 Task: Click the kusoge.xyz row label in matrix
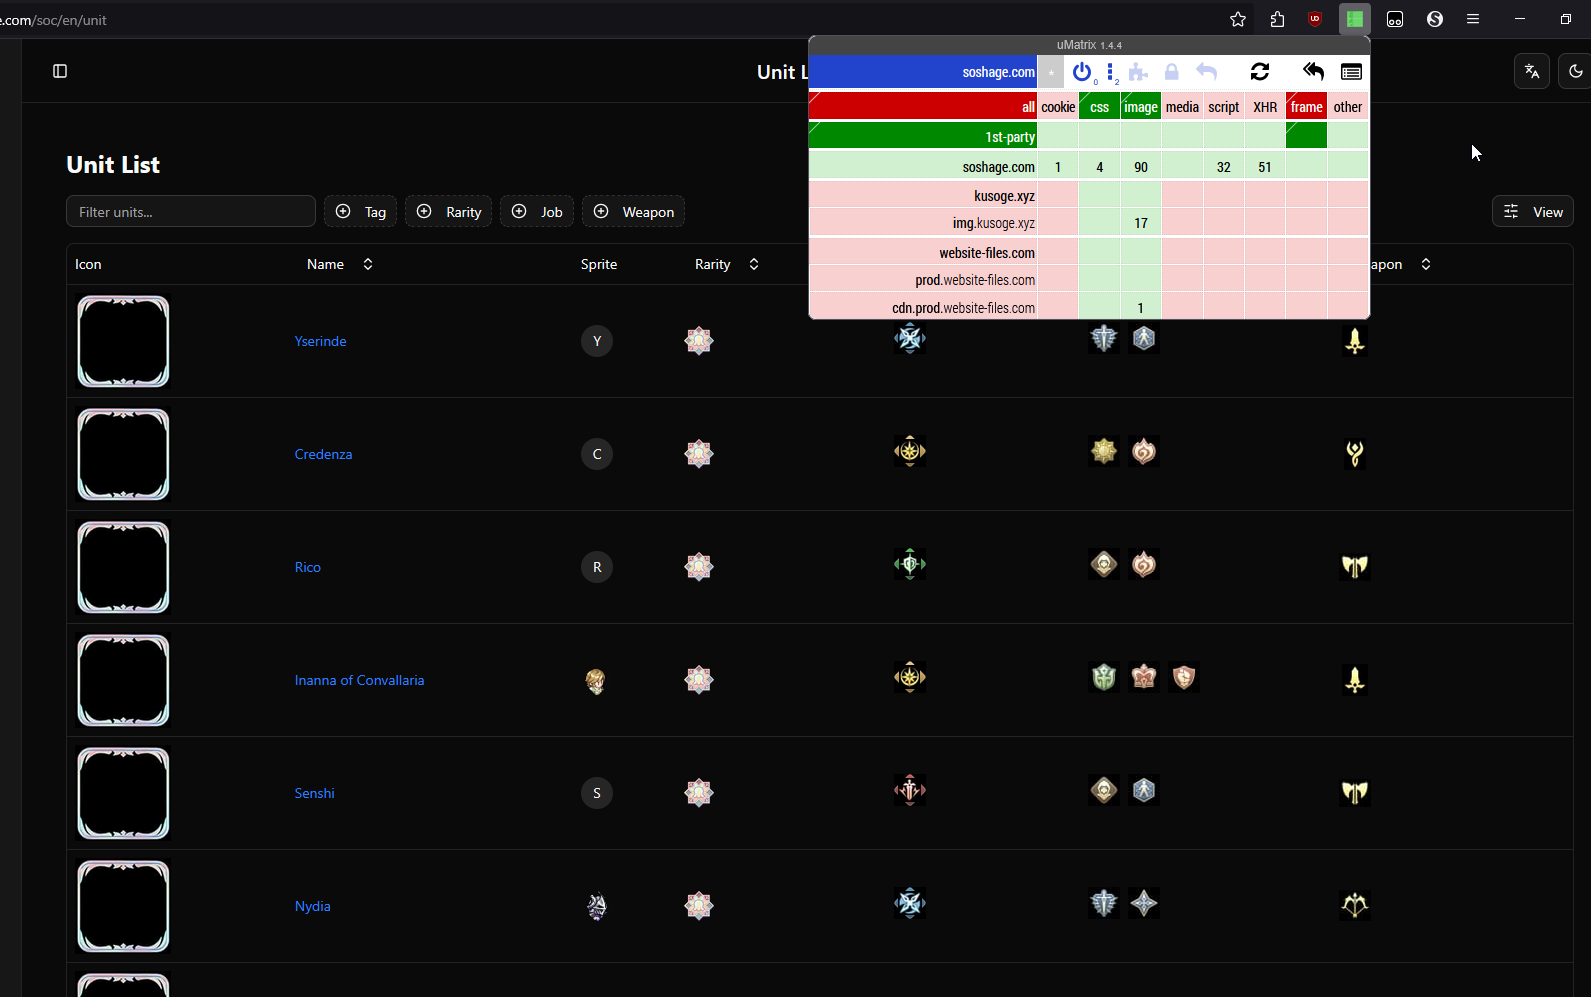[x=923, y=195]
